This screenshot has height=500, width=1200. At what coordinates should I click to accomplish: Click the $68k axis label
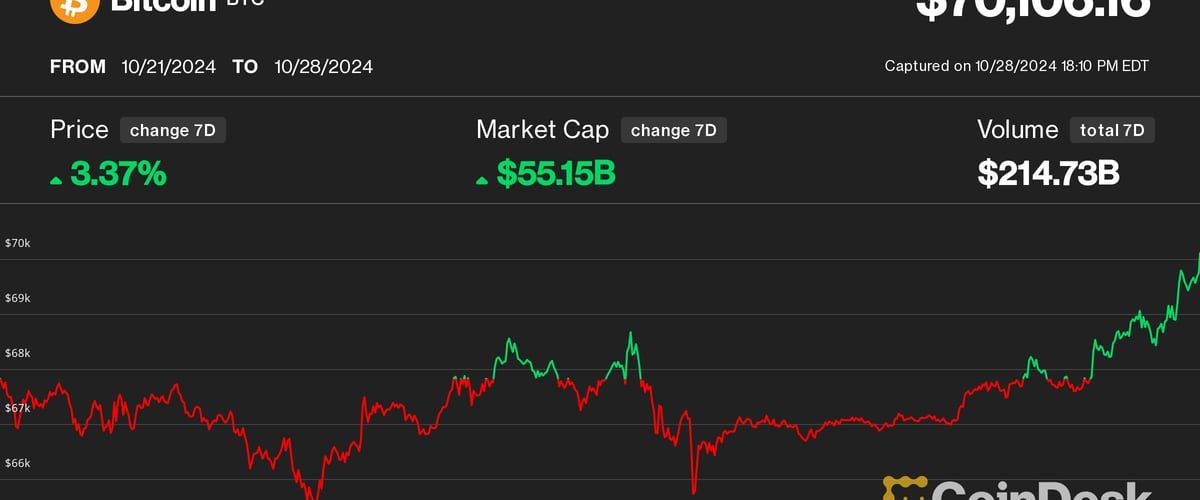[x=17, y=353]
